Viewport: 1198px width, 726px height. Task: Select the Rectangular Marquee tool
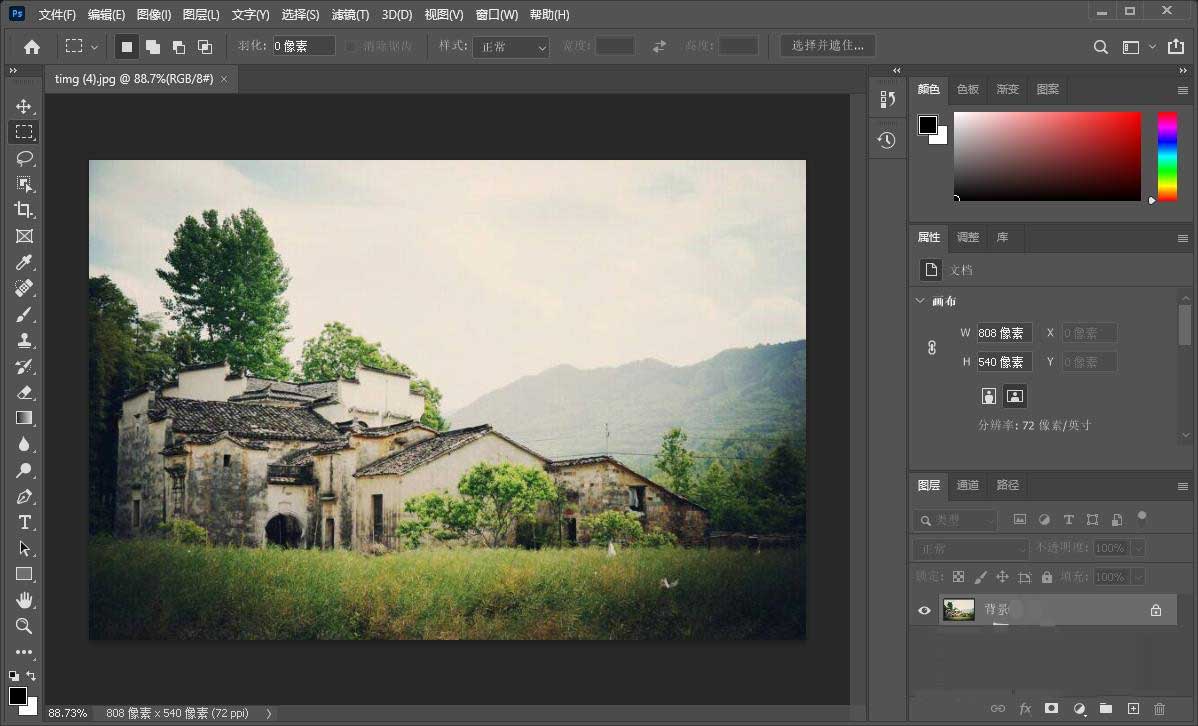tap(24, 132)
